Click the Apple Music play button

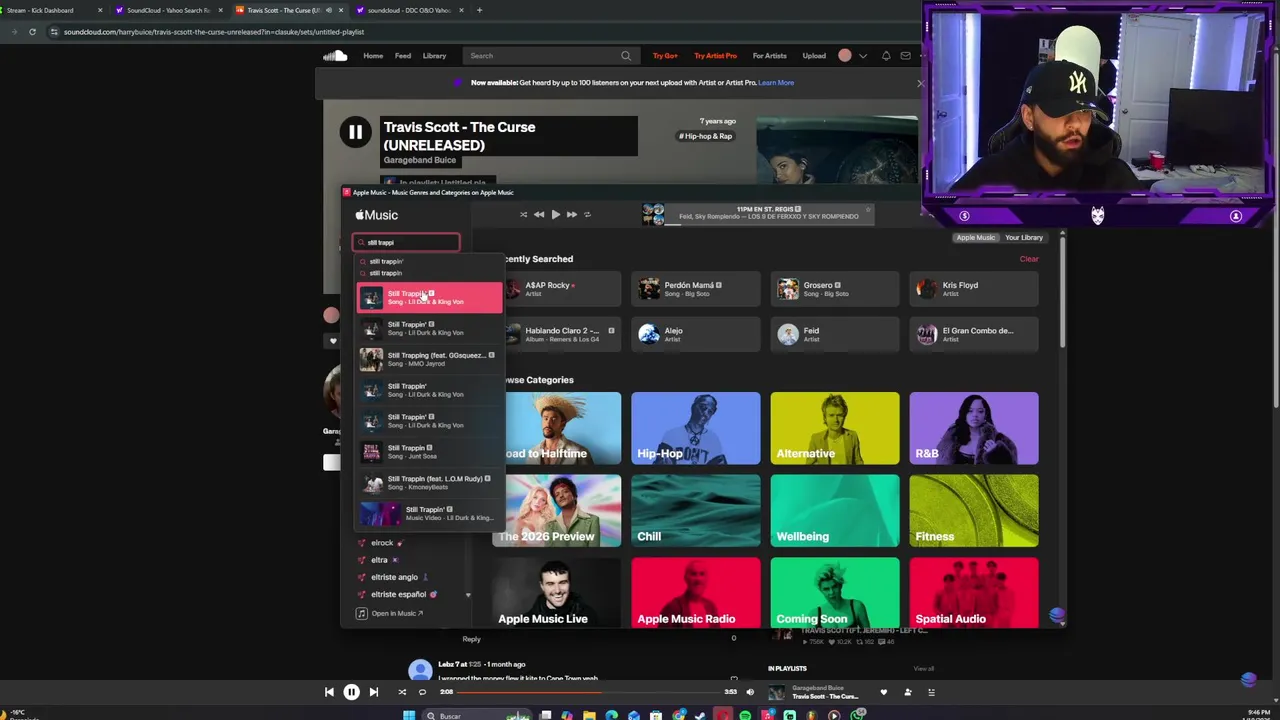(x=555, y=214)
